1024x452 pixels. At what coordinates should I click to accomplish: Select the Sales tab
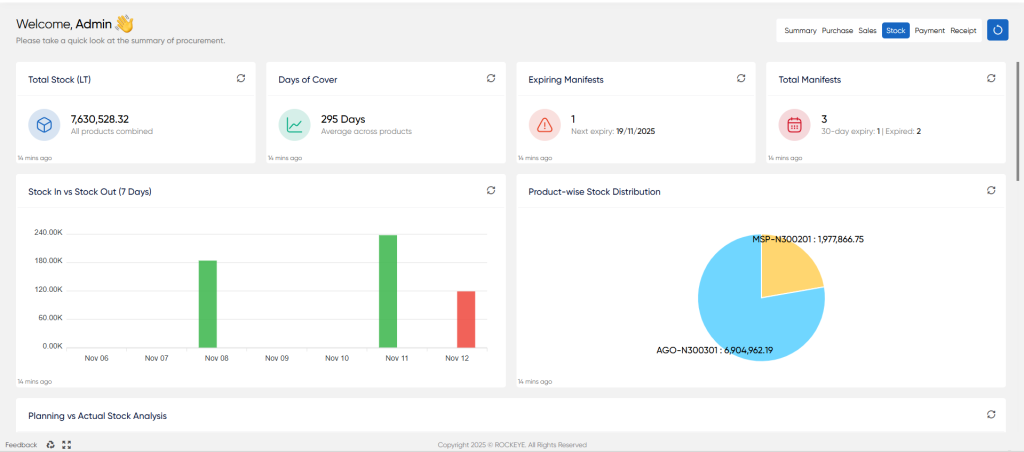pos(867,31)
